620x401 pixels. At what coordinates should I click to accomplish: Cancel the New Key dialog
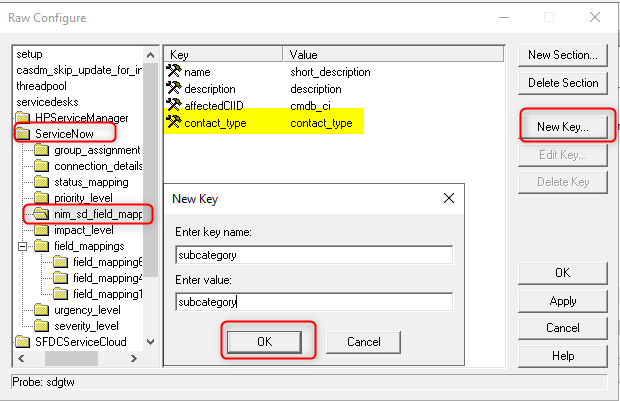363,342
